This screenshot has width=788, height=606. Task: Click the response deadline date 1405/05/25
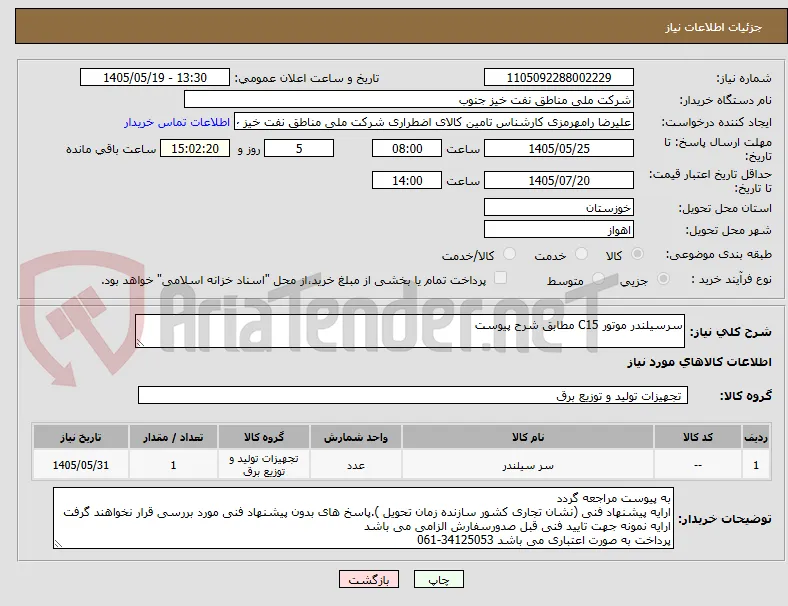tap(559, 149)
